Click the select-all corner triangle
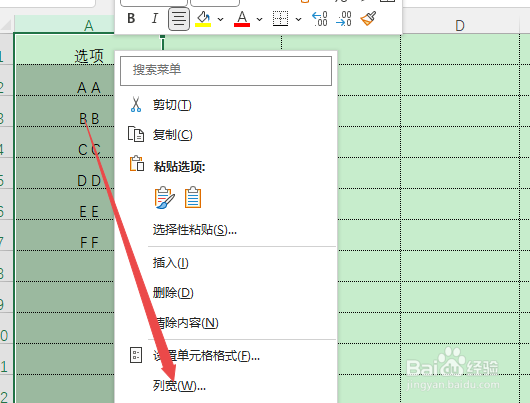Screen dimensions: 530x403 [x=6, y=25]
